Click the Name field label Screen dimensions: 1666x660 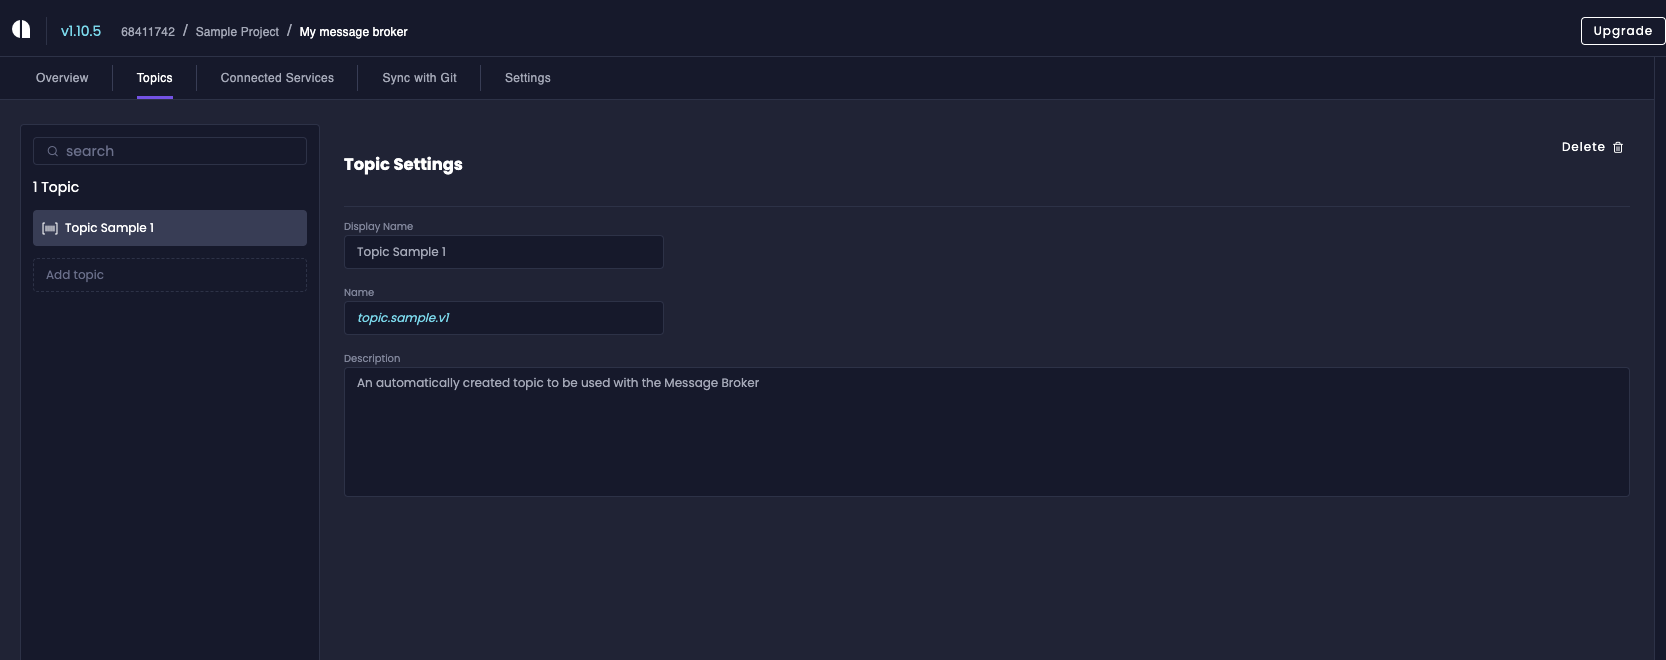[359, 293]
